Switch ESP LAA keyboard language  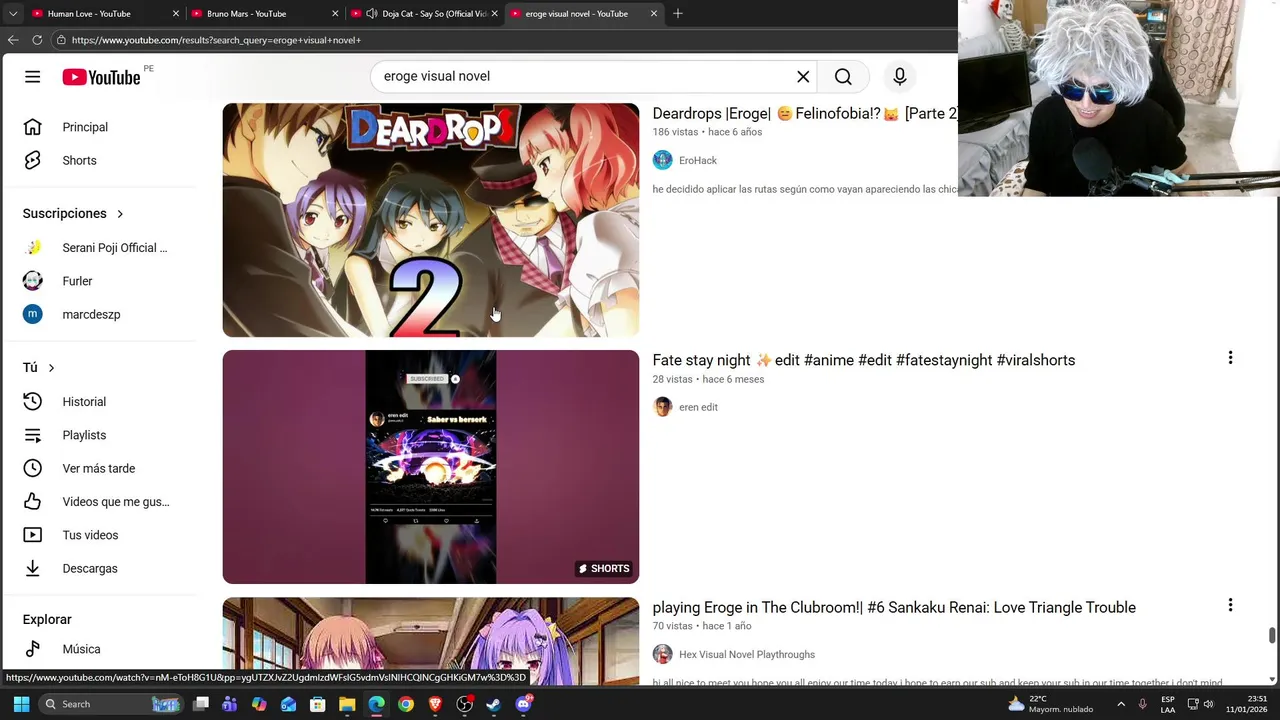pyautogui.click(x=1168, y=704)
